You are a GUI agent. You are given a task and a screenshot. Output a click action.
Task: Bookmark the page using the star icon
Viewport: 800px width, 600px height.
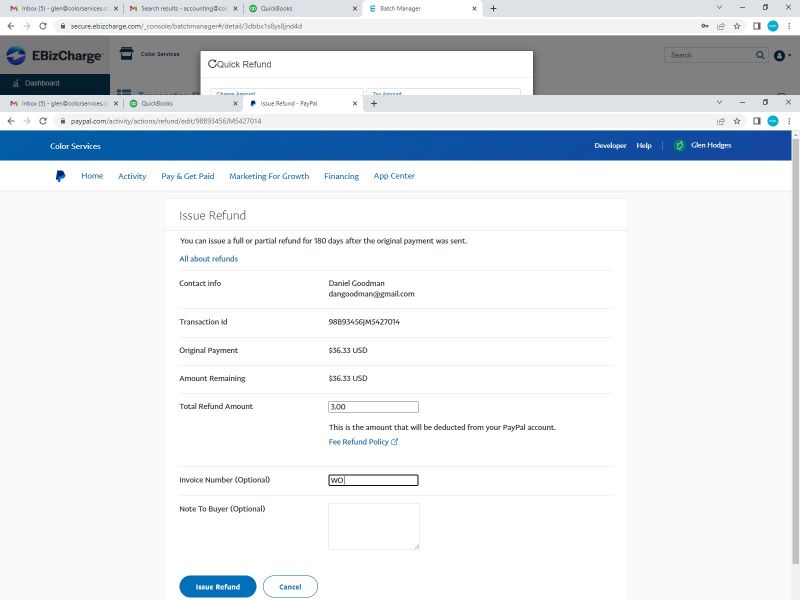(x=737, y=122)
